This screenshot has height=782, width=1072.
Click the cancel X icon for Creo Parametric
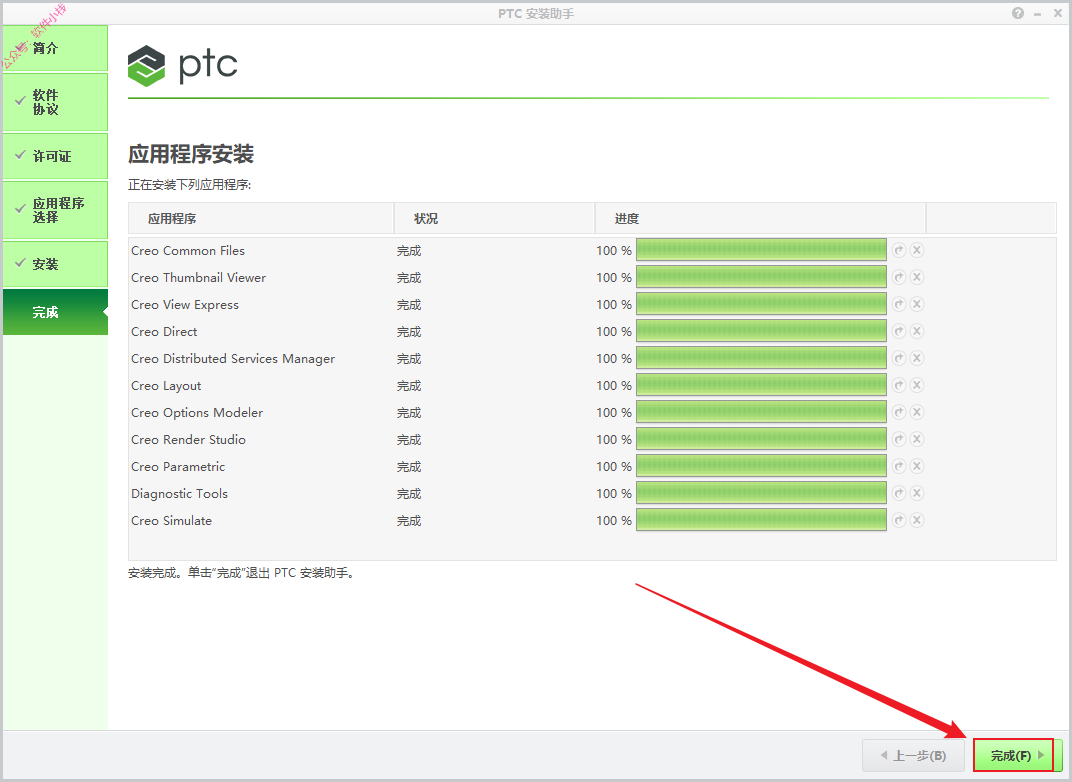[x=917, y=466]
